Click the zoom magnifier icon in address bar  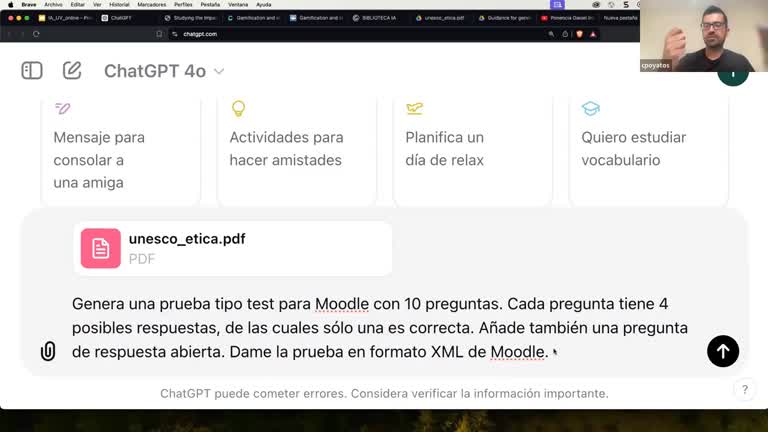552,34
